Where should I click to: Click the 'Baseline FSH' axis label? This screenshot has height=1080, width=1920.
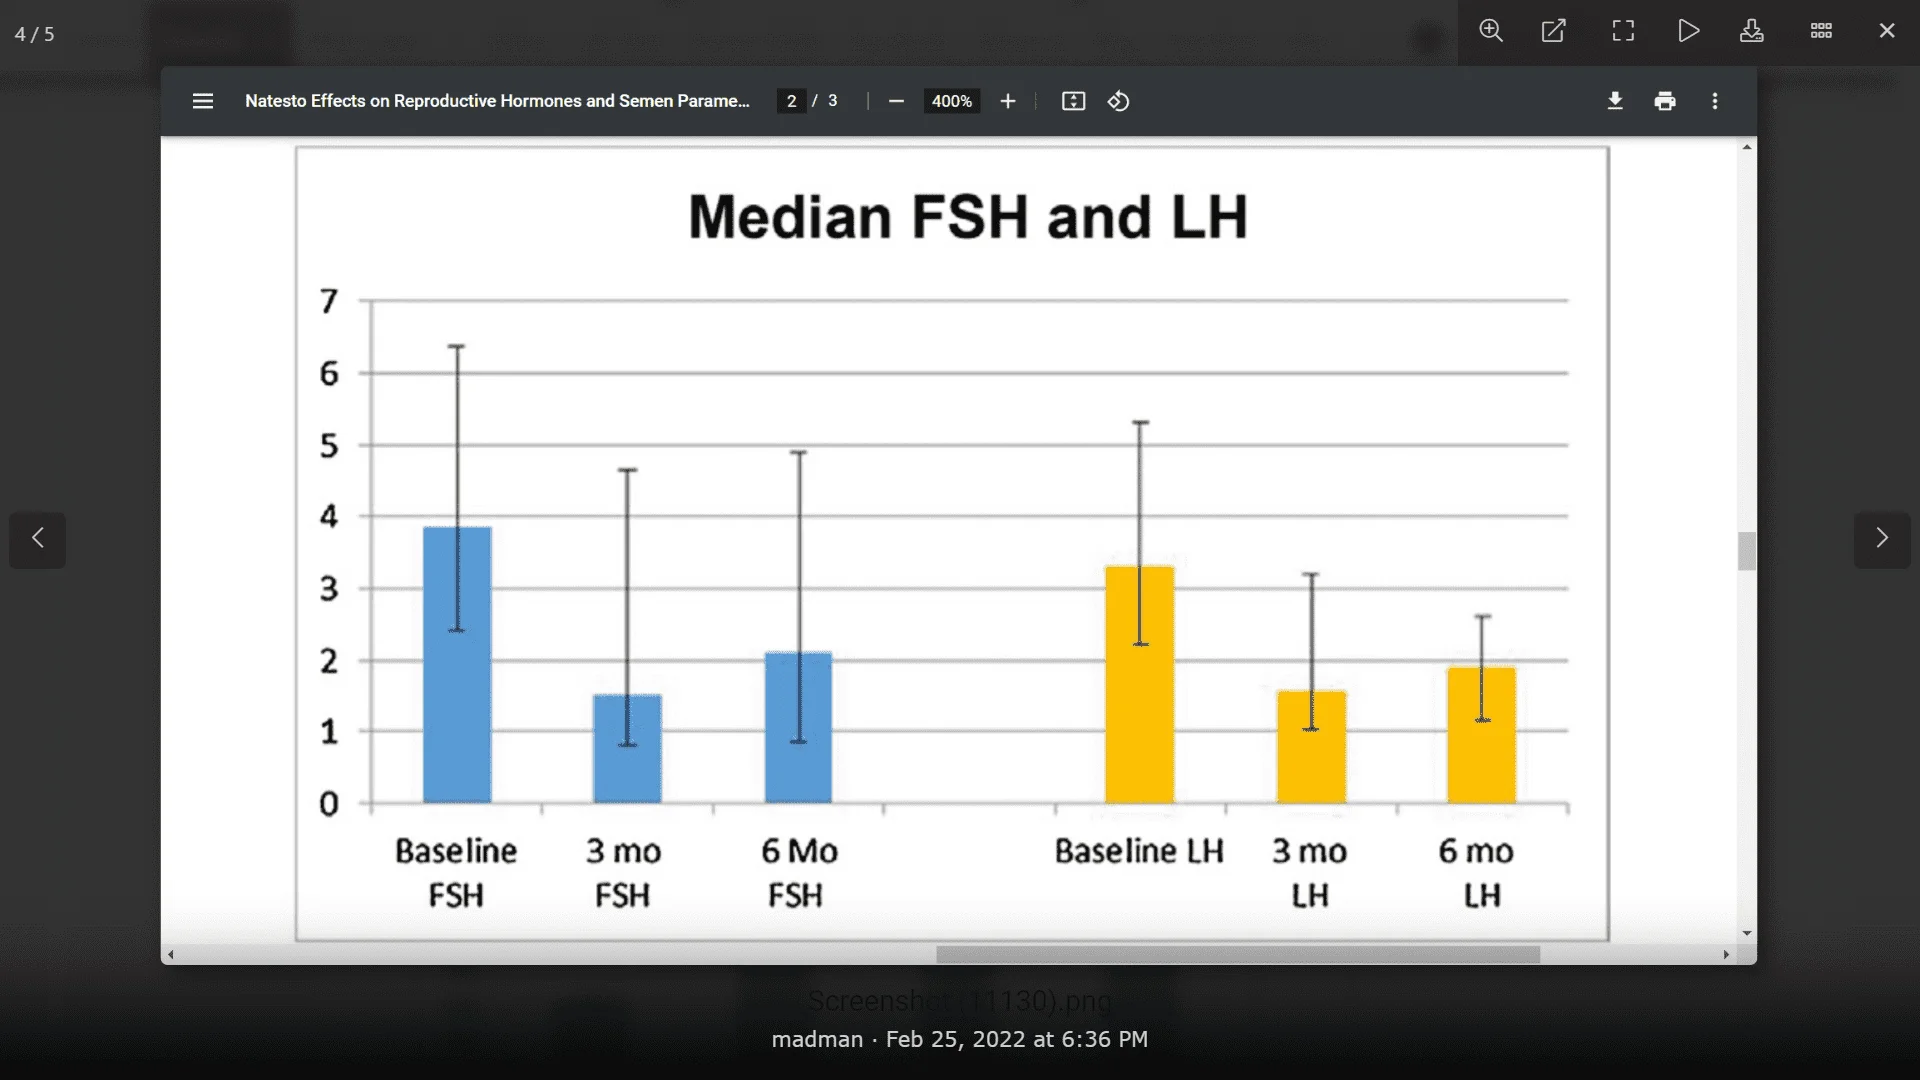[x=456, y=873]
